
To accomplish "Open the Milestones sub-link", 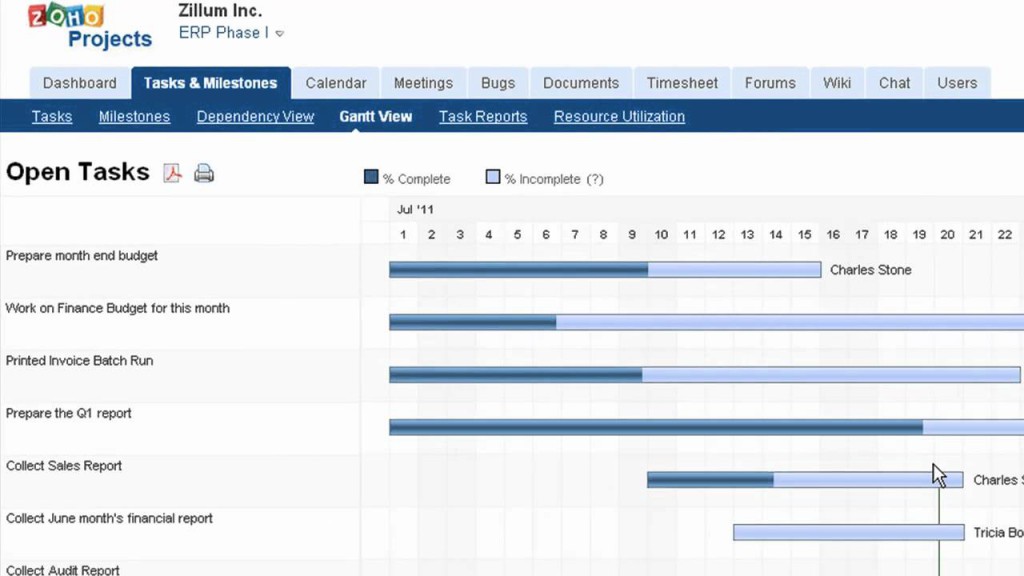I will (x=135, y=116).
